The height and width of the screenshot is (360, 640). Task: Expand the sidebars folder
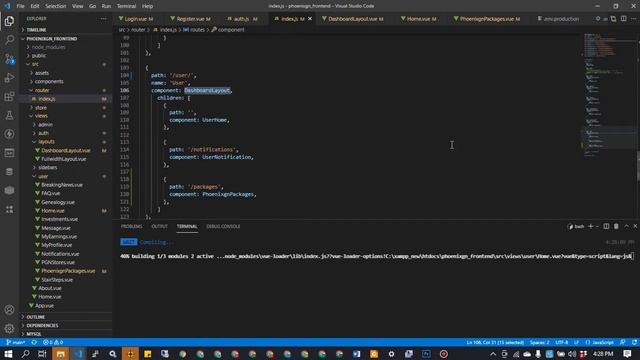[x=48, y=167]
